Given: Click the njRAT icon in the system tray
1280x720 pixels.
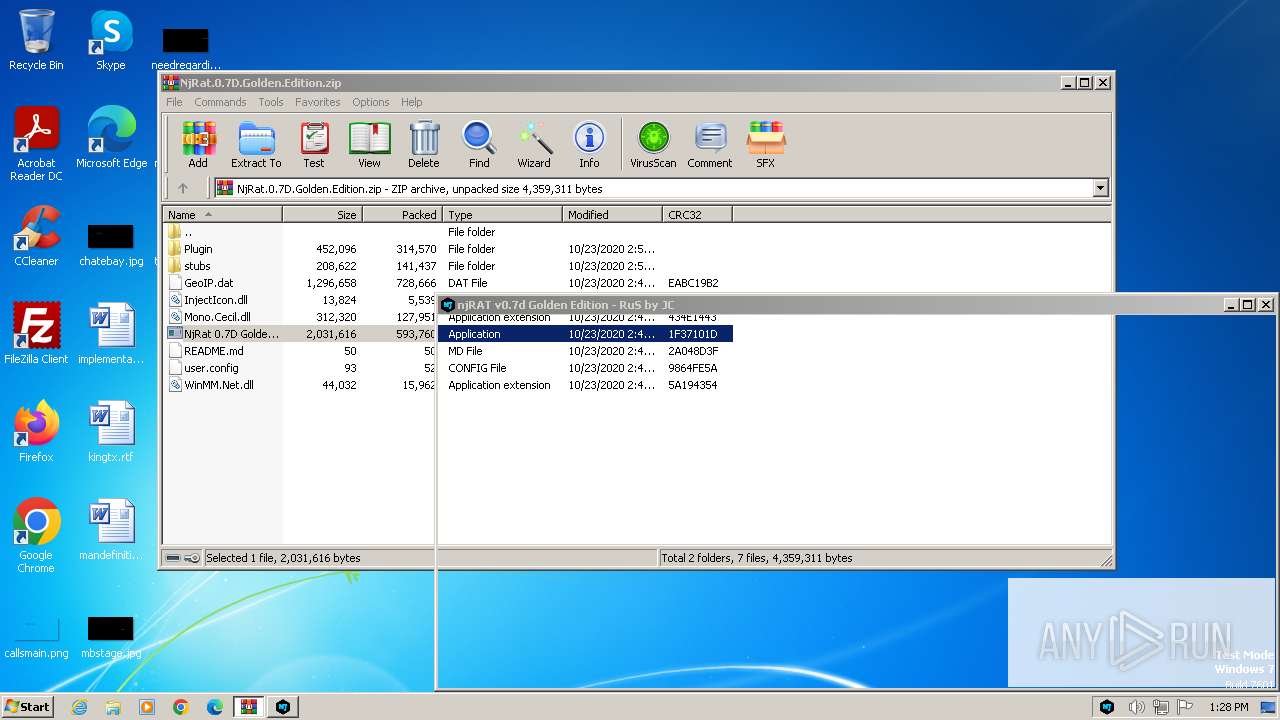Looking at the screenshot, I should pos(1107,707).
